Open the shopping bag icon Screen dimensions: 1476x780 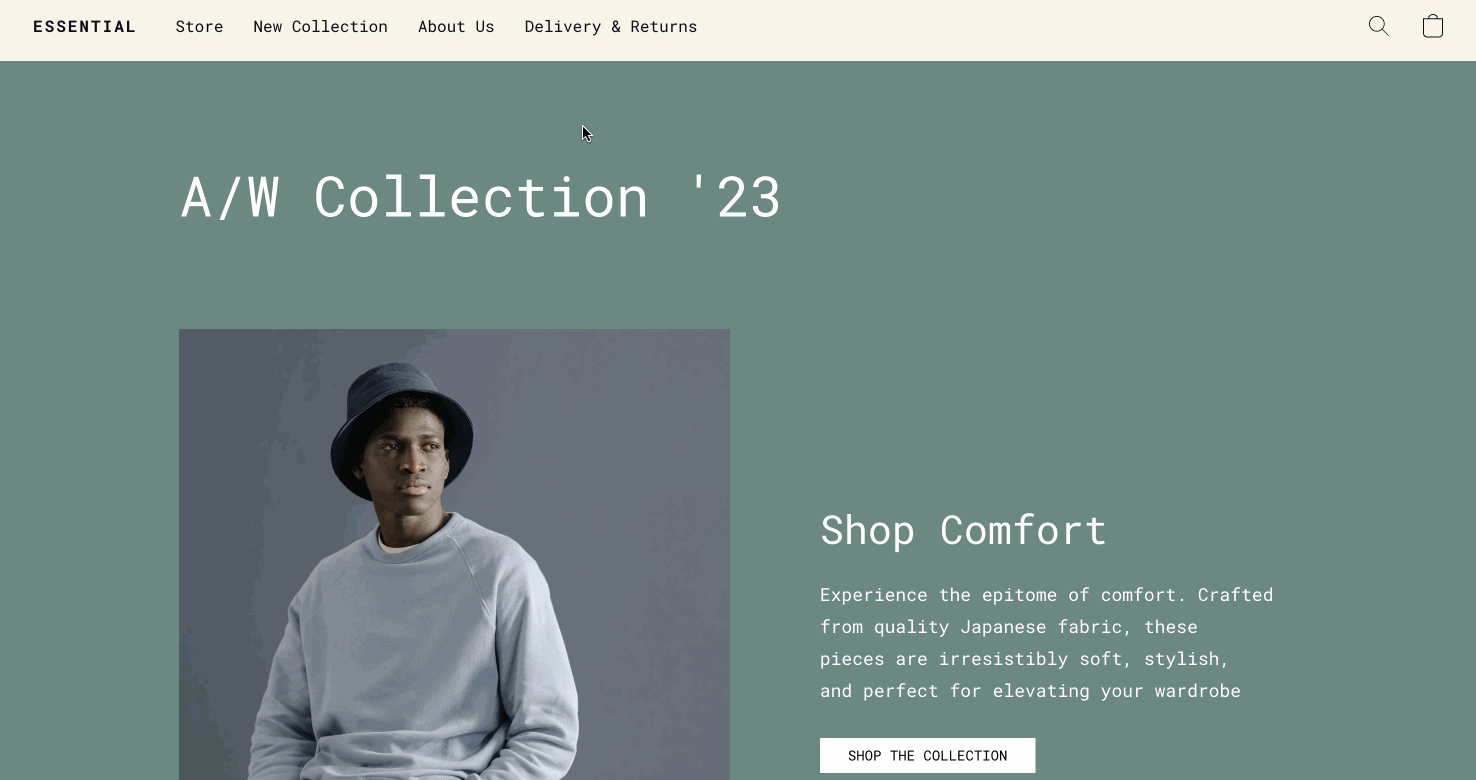click(x=1433, y=26)
